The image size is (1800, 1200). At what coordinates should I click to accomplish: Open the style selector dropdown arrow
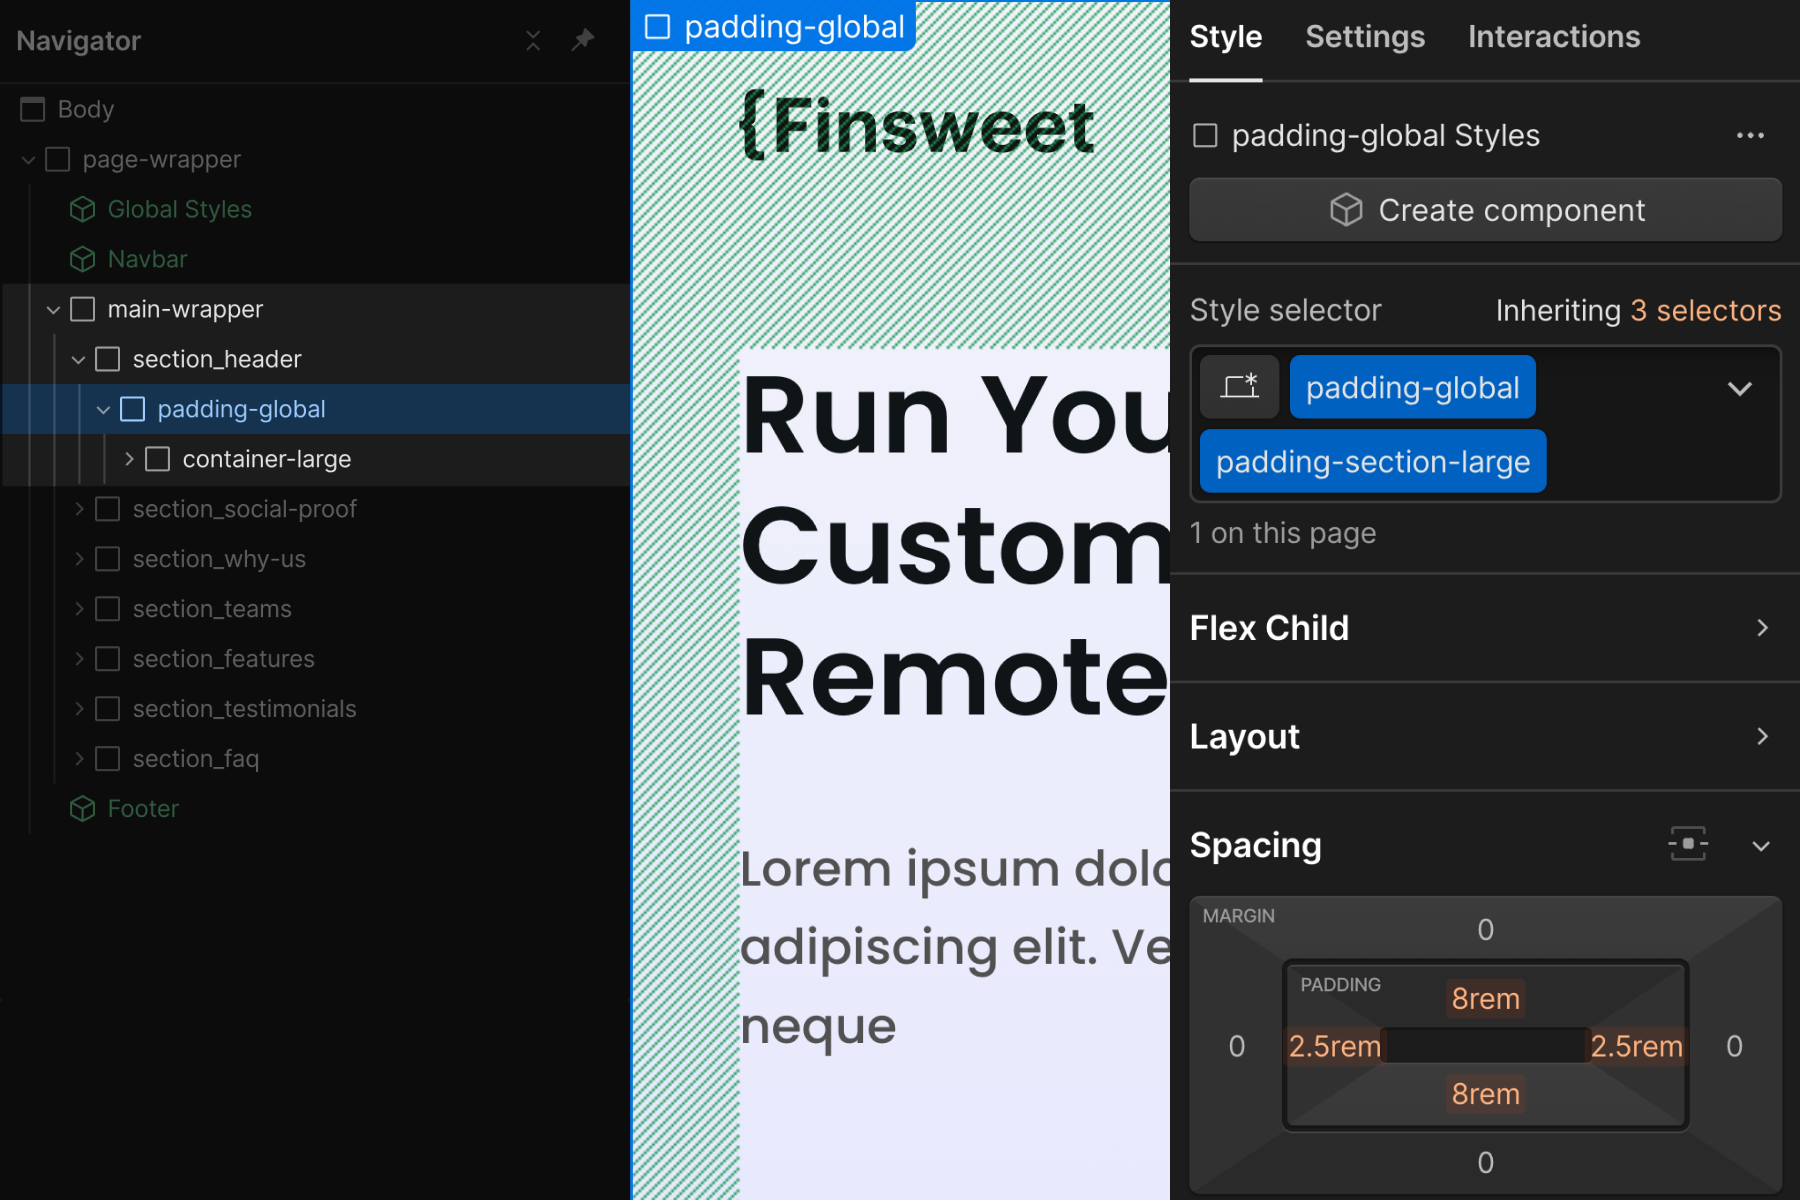[1740, 388]
